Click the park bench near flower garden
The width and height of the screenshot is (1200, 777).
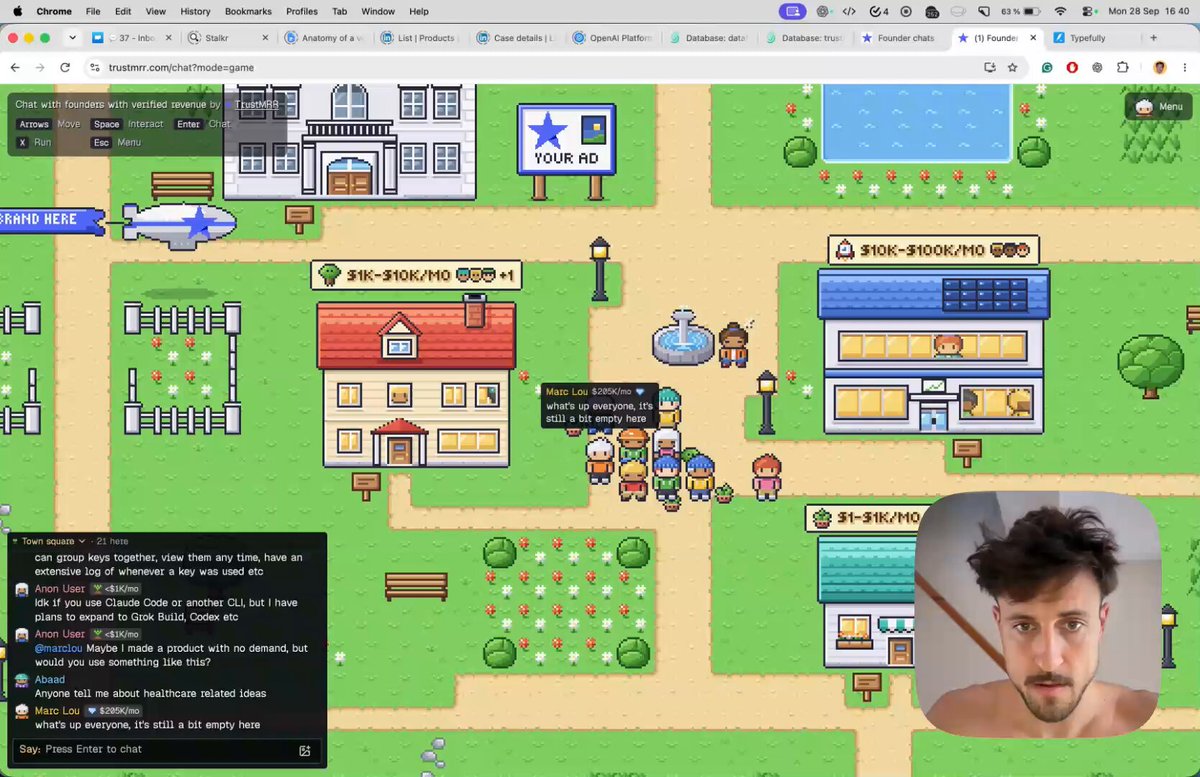click(416, 585)
